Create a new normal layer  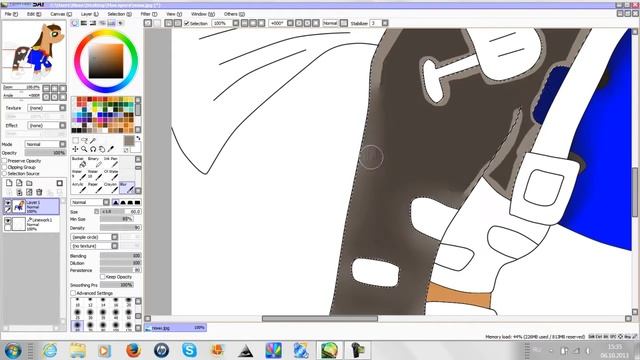(x=9, y=183)
